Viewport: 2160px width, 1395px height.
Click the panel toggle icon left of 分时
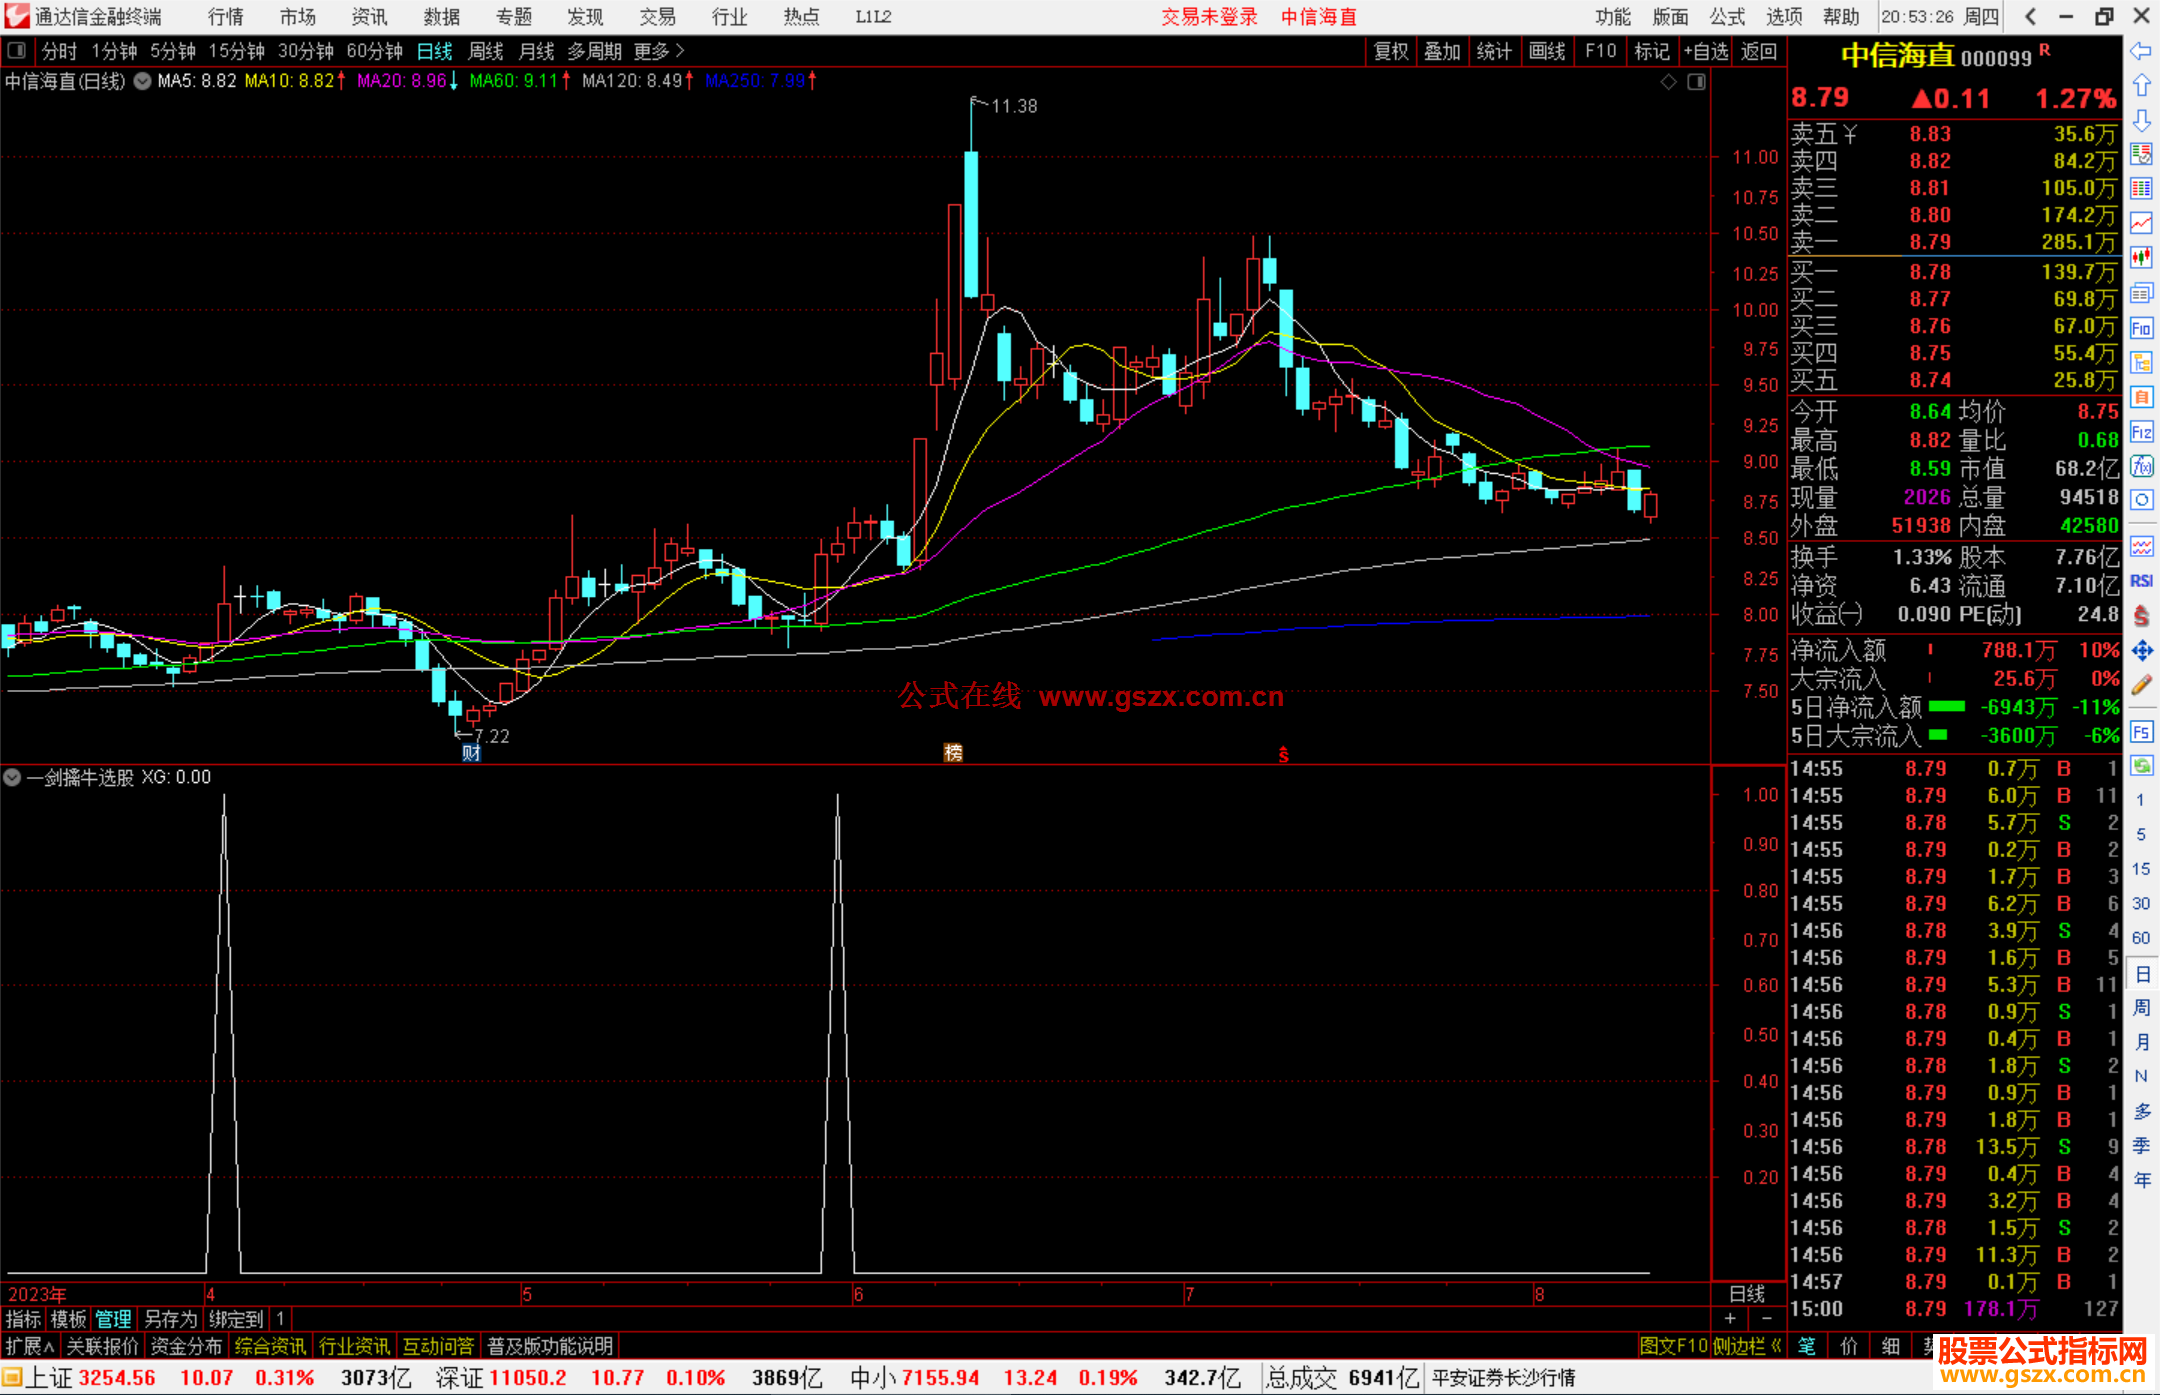pyautogui.click(x=17, y=50)
